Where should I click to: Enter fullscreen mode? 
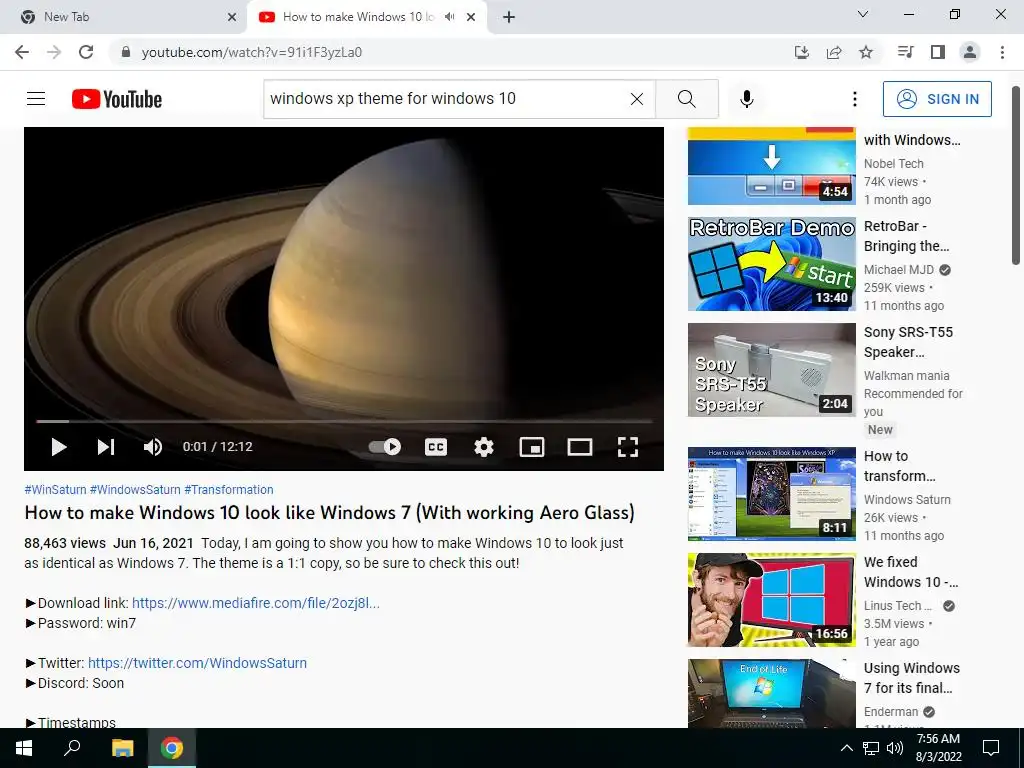pos(628,447)
